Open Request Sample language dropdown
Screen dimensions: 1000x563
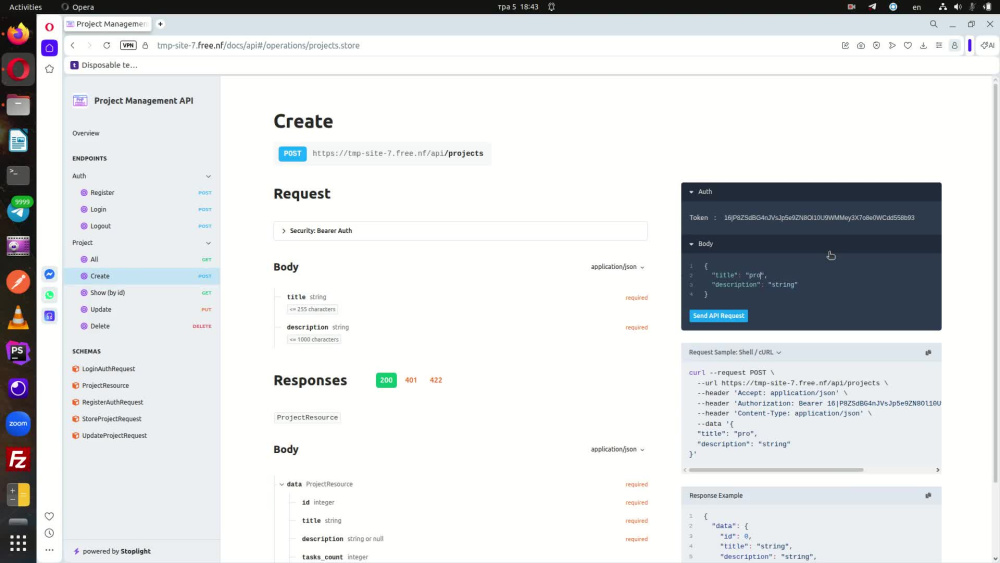[x=735, y=352]
